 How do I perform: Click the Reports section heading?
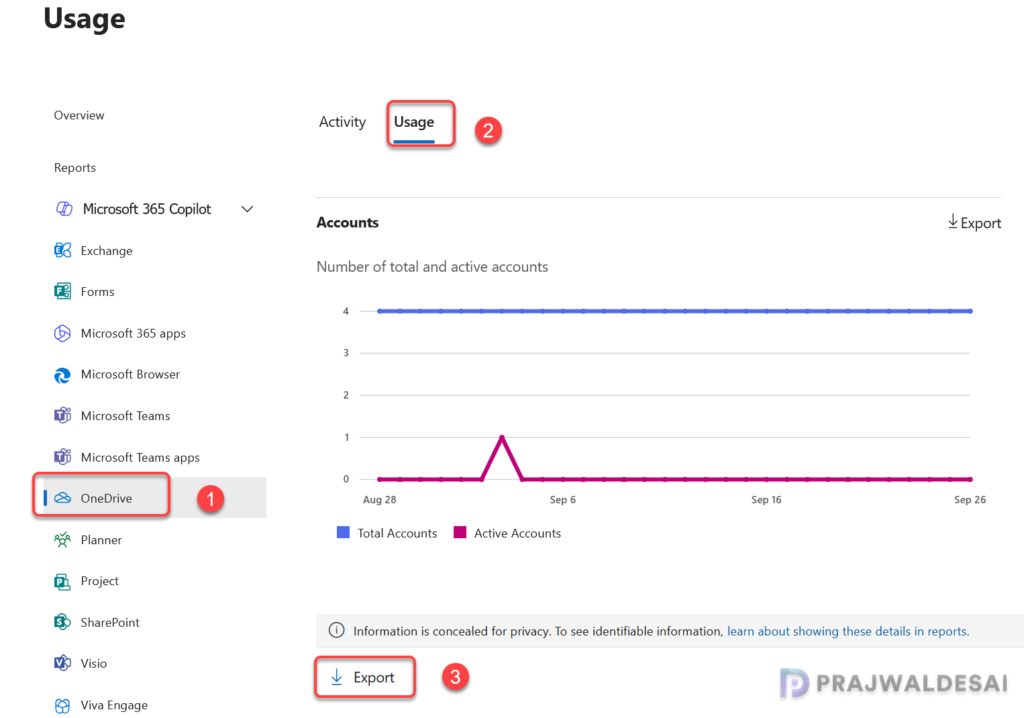[x=74, y=167]
